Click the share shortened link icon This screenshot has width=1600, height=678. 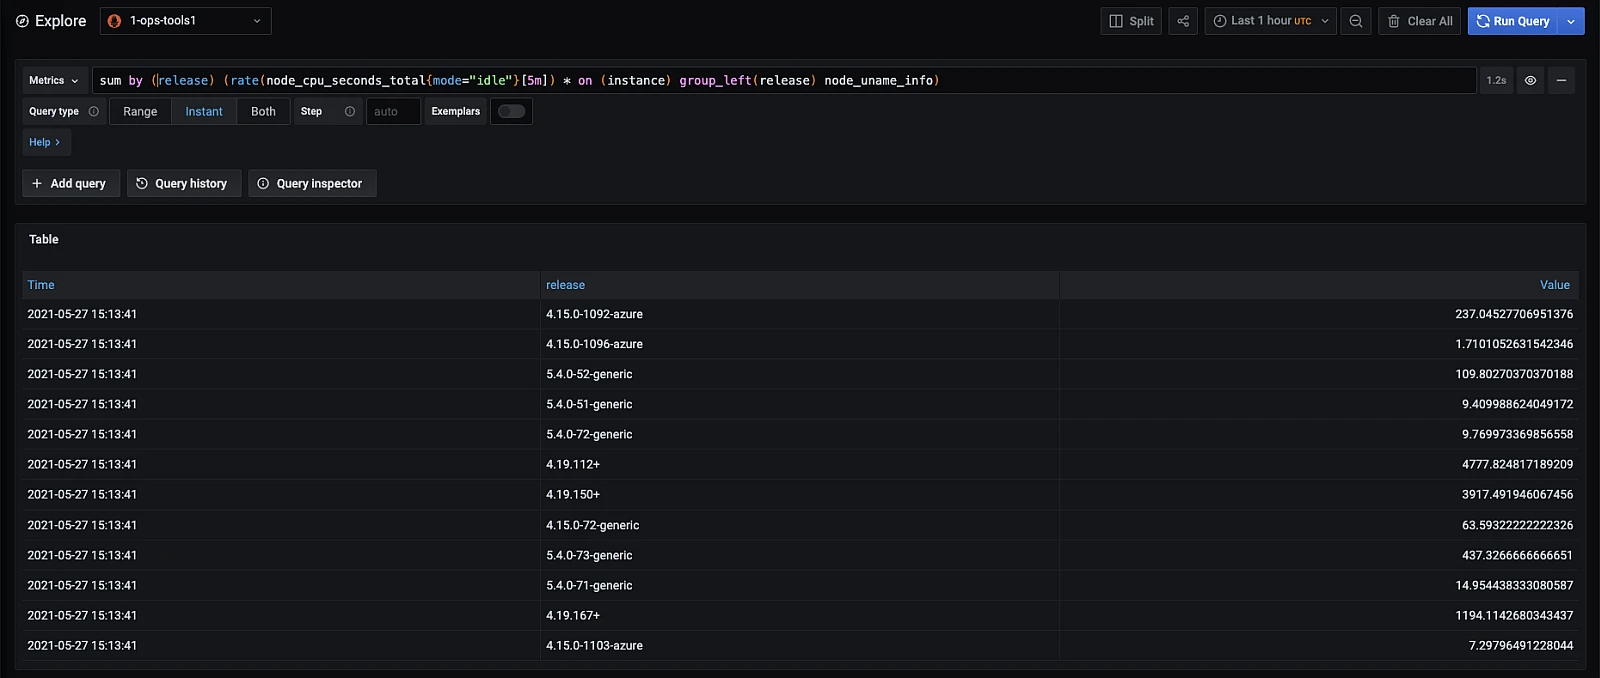click(1183, 21)
